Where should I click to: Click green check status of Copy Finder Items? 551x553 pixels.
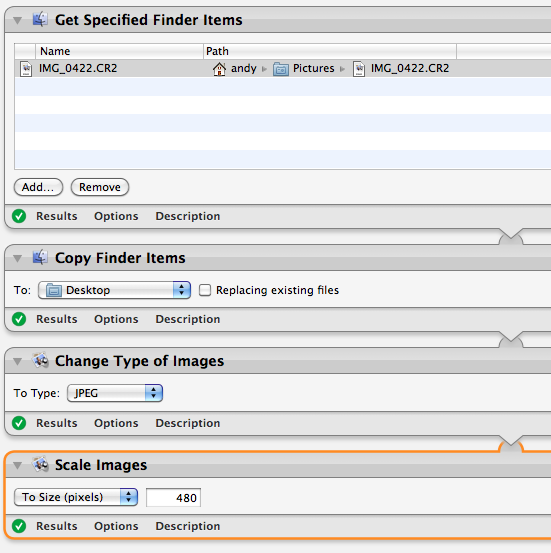tap(19, 319)
